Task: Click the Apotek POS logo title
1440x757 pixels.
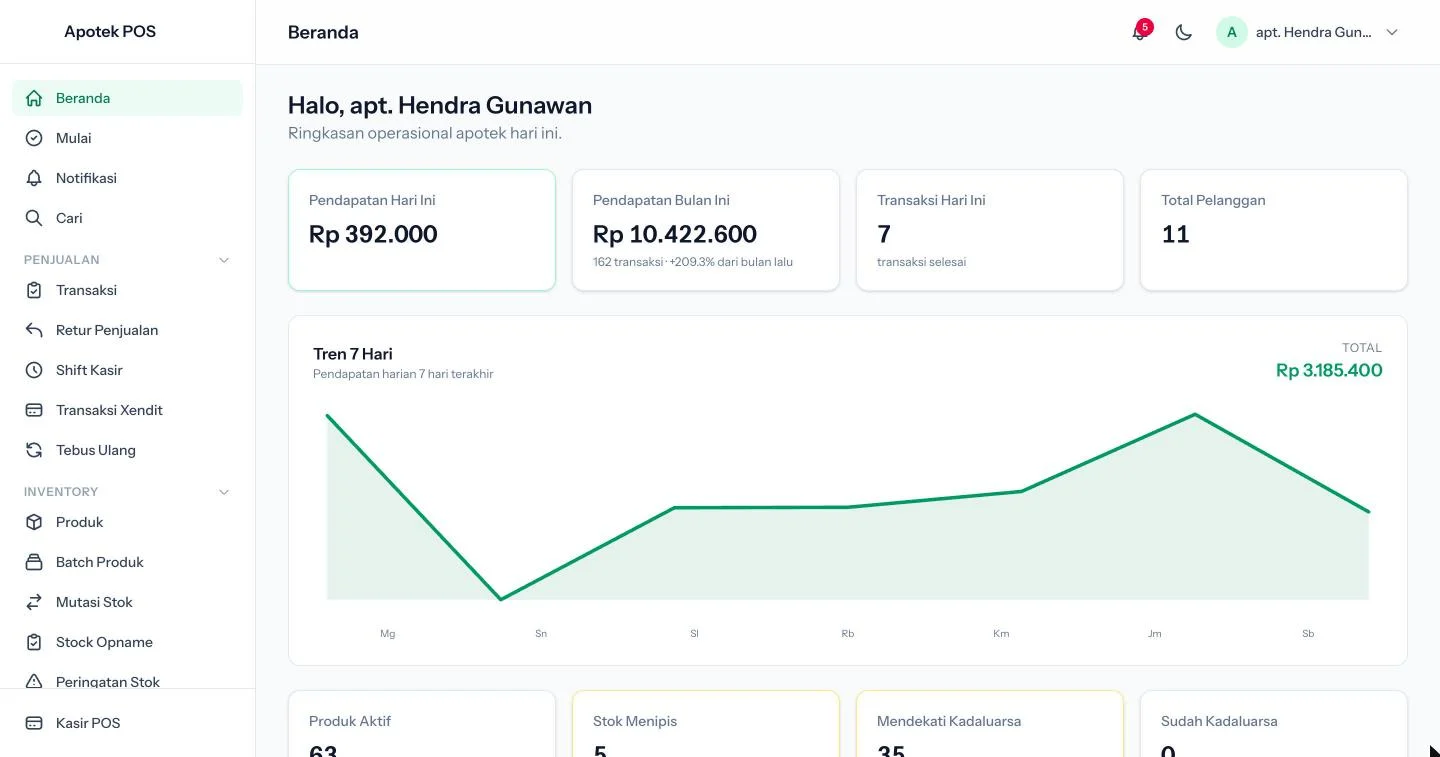Action: [110, 31]
